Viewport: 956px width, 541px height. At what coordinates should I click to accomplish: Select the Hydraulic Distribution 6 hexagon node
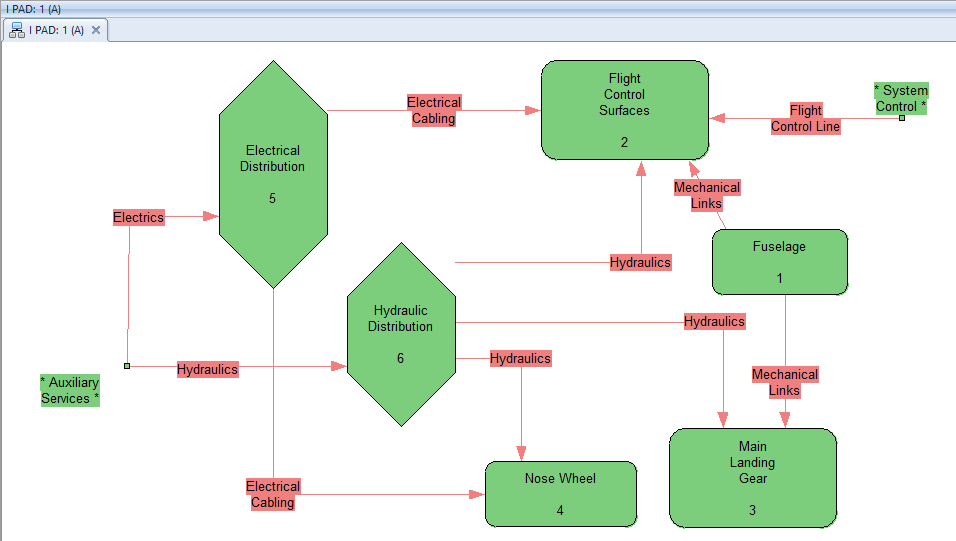(x=401, y=335)
